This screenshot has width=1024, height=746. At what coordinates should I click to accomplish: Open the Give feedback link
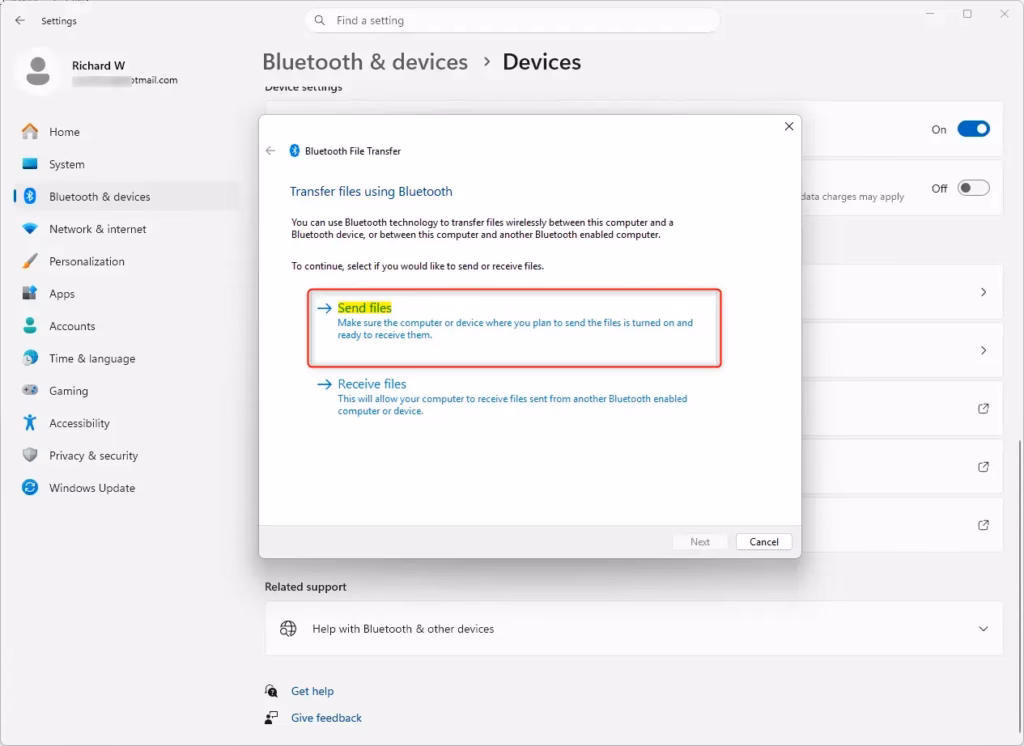coord(326,717)
